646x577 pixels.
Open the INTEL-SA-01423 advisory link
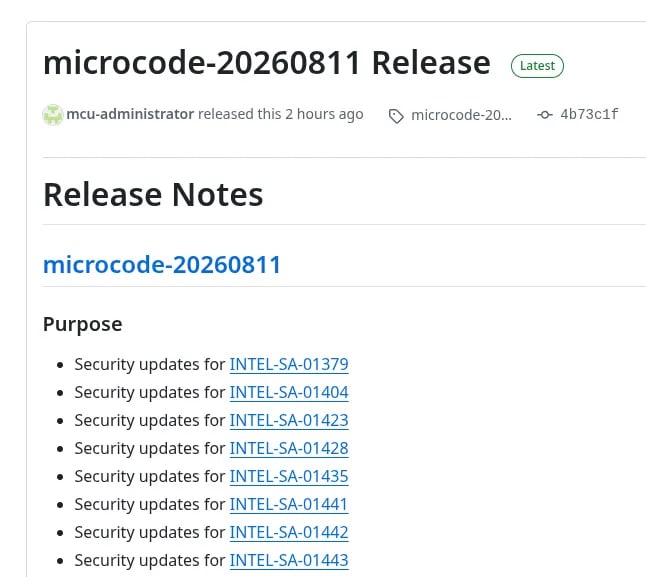[x=289, y=420]
